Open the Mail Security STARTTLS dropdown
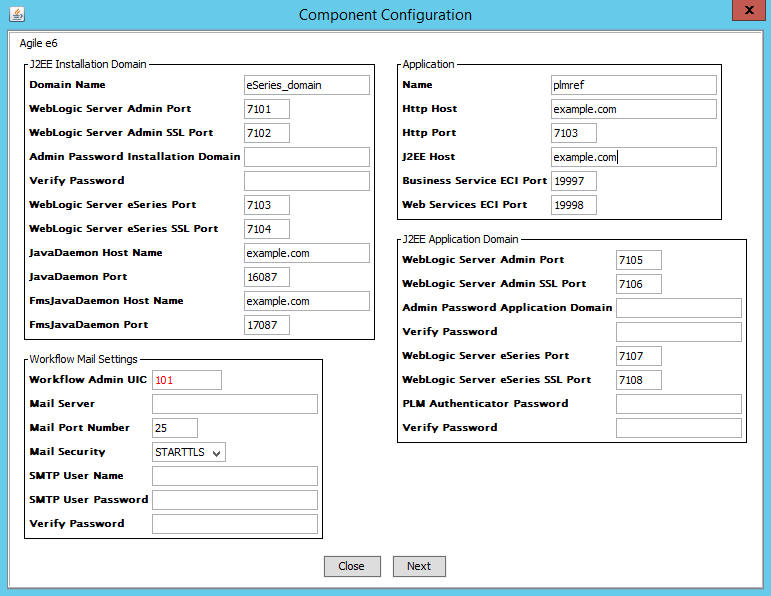The width and height of the screenshot is (771, 596). pos(189,452)
